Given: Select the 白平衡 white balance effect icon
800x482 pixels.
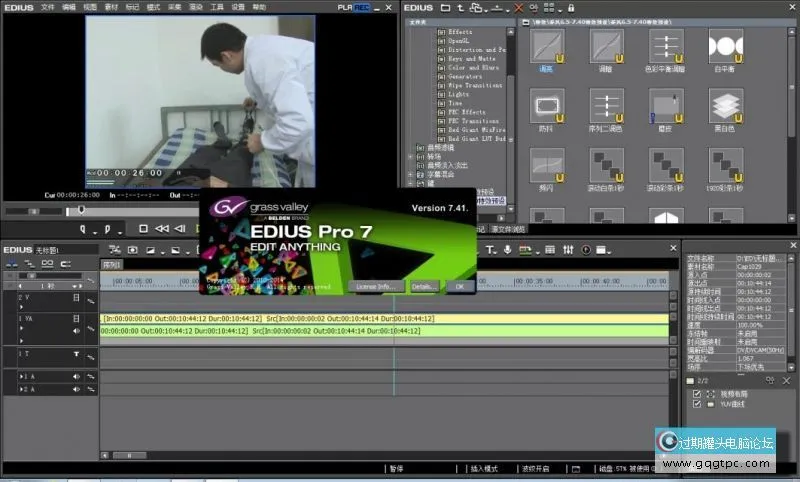Looking at the screenshot, I should coord(726,46).
